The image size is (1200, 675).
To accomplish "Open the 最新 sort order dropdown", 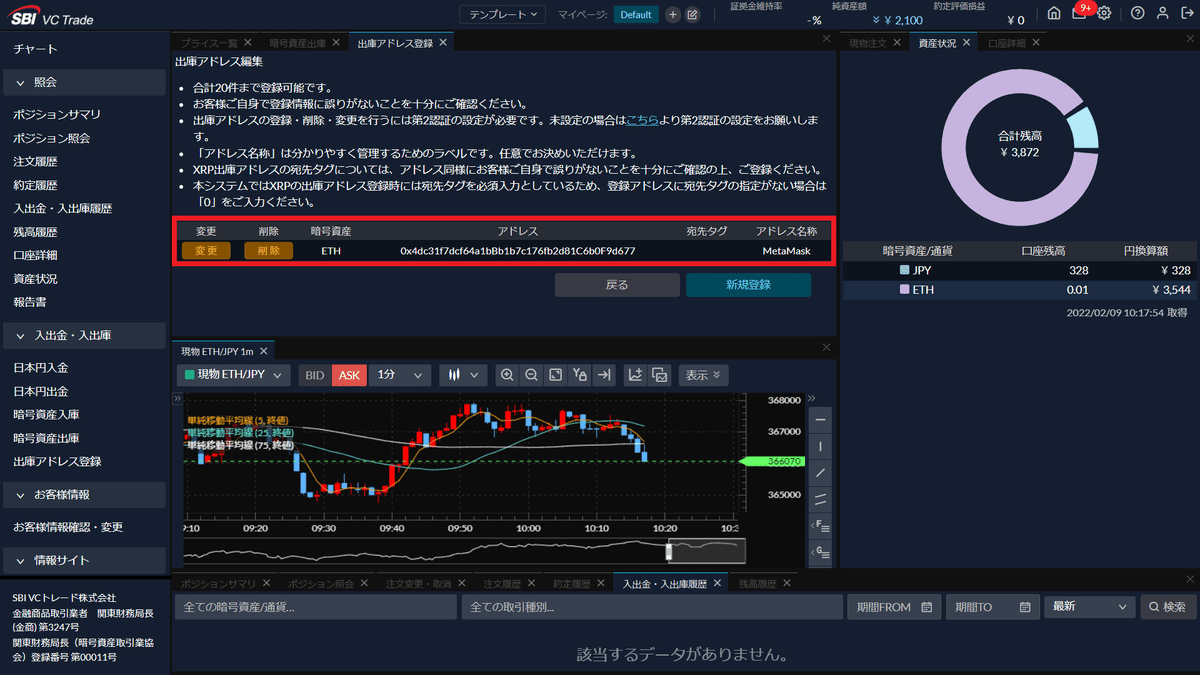I will click(x=1089, y=607).
